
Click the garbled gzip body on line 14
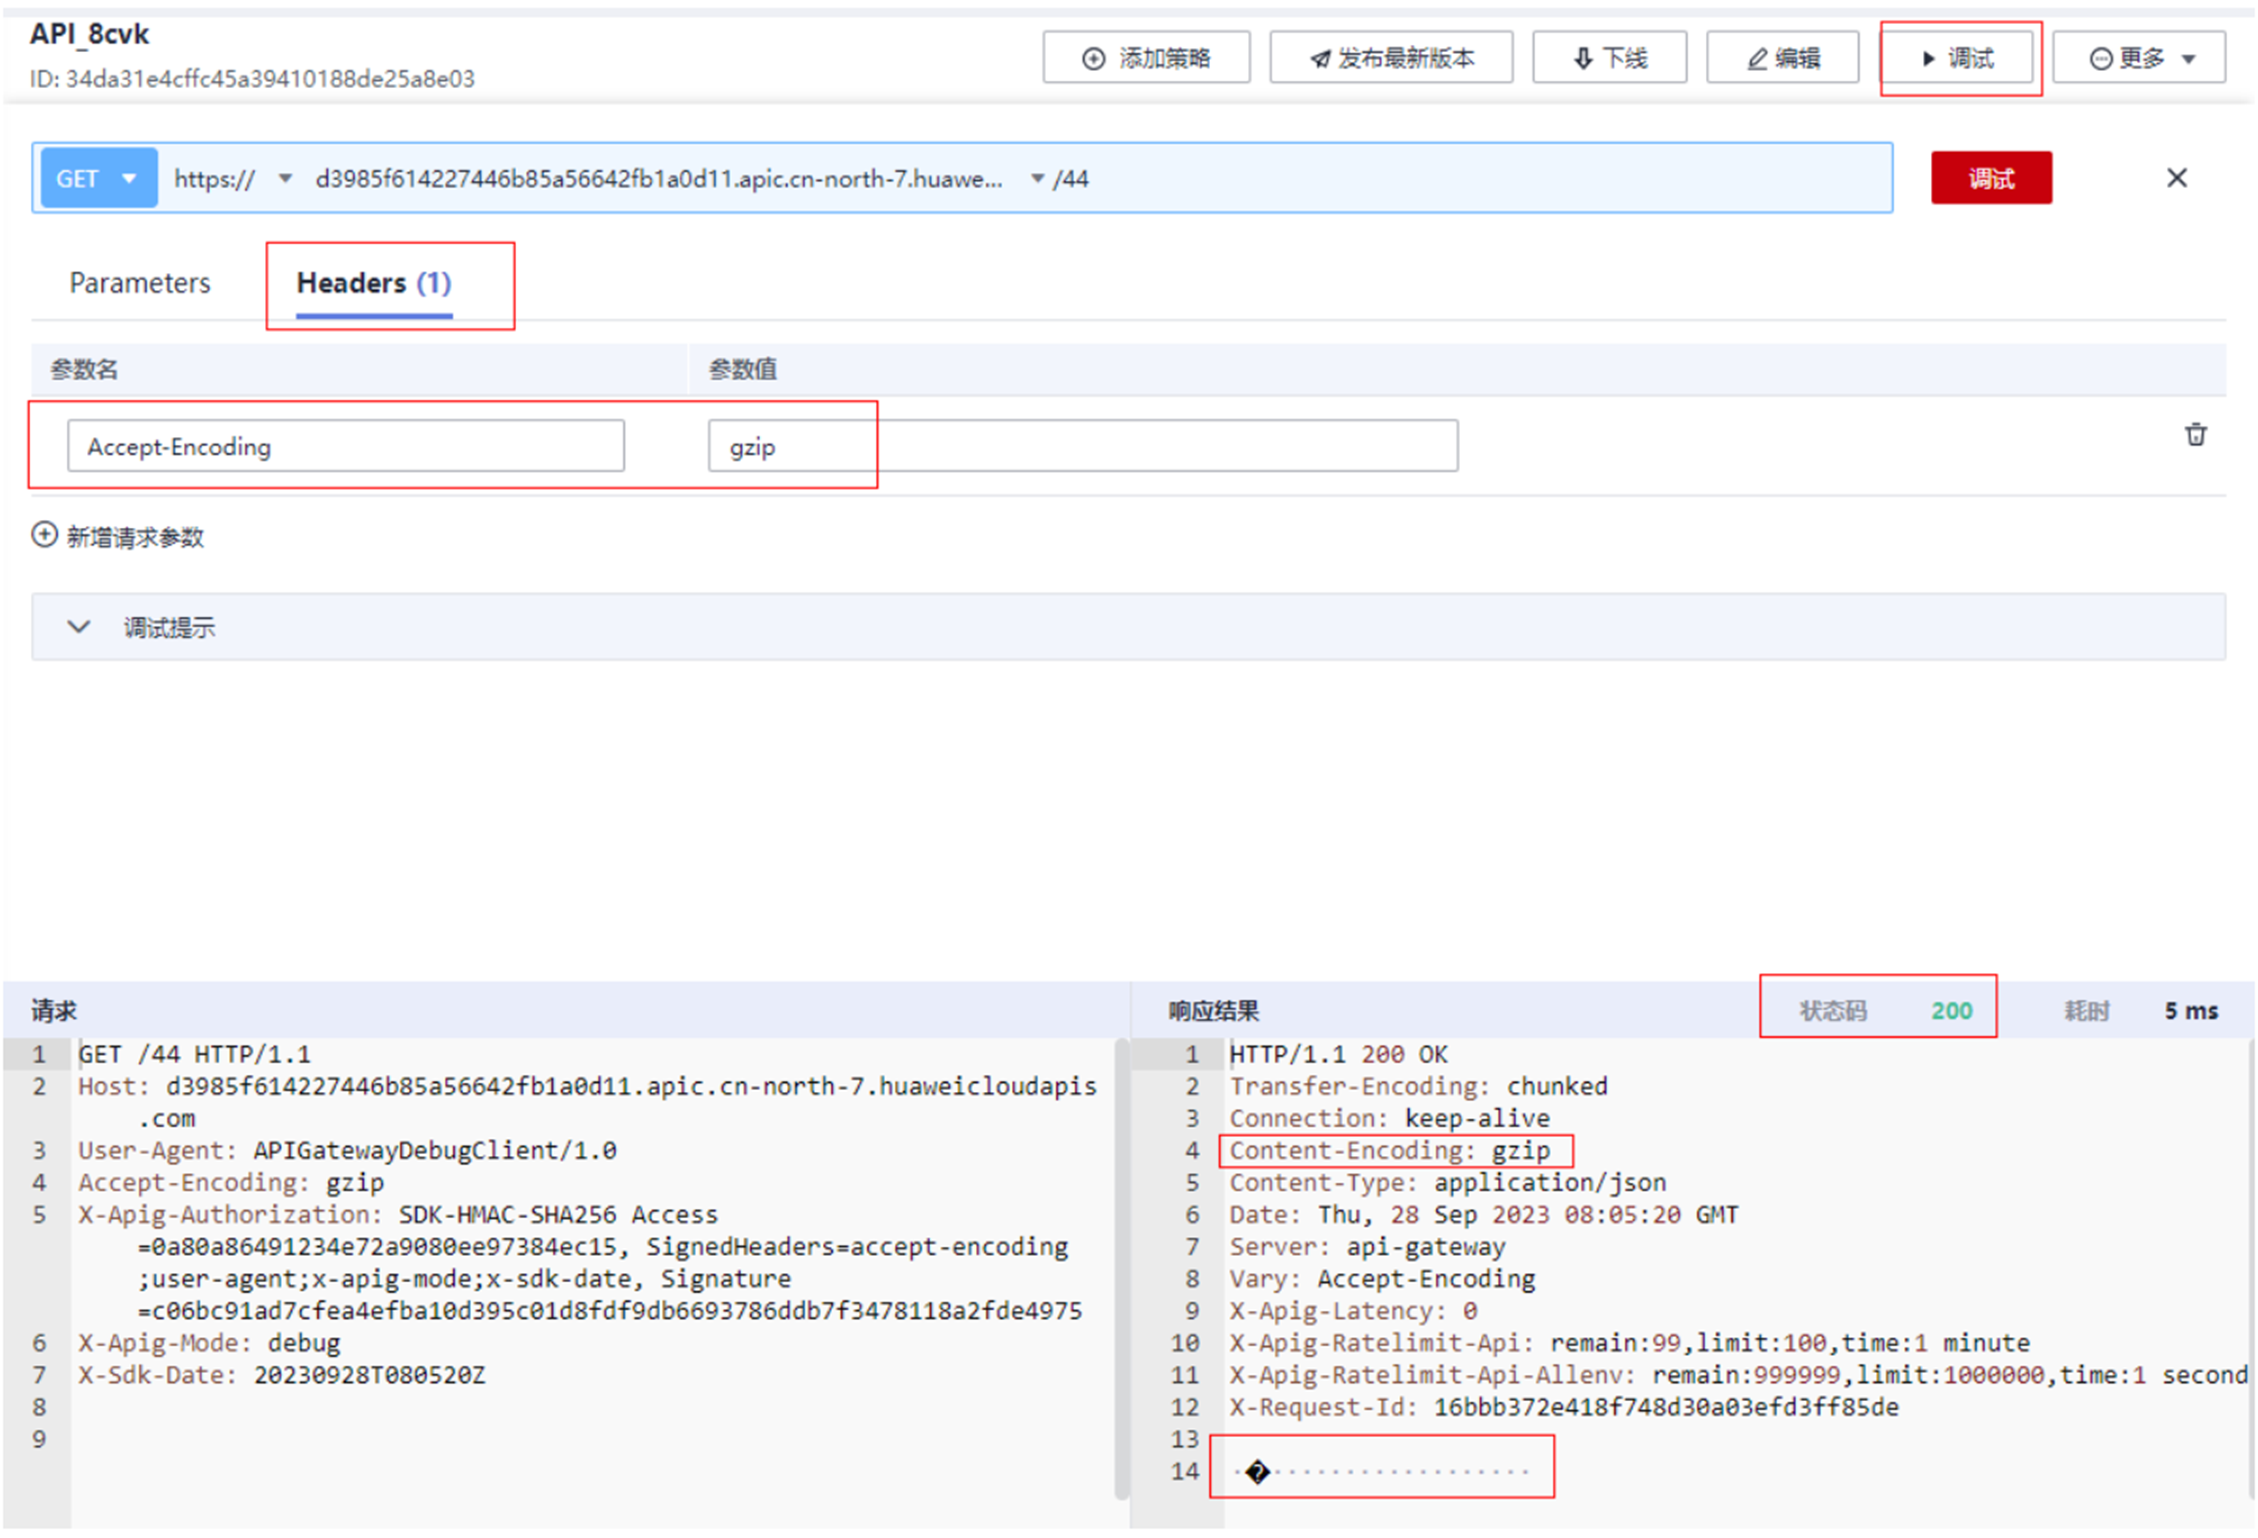pyautogui.click(x=1382, y=1471)
